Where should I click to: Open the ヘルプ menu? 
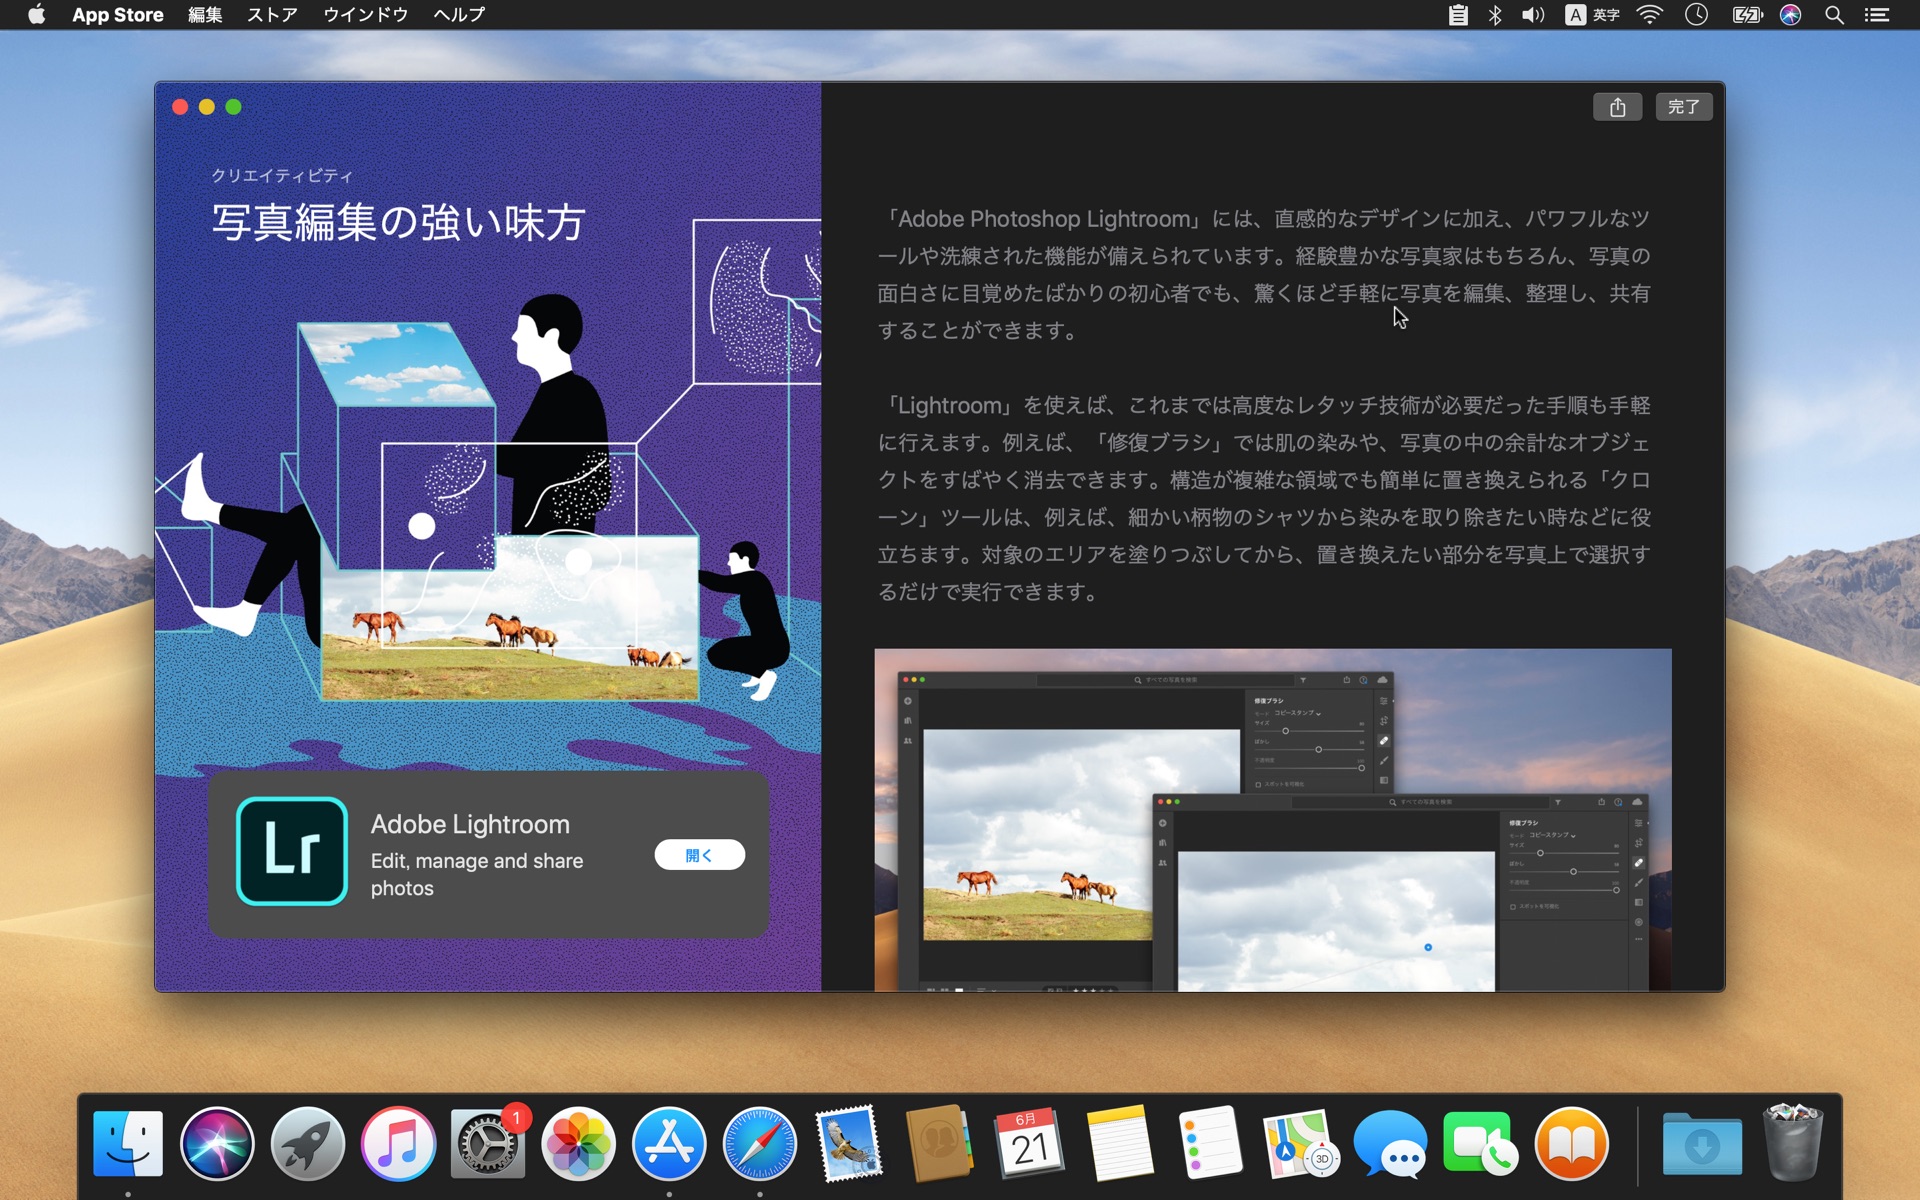point(459,14)
